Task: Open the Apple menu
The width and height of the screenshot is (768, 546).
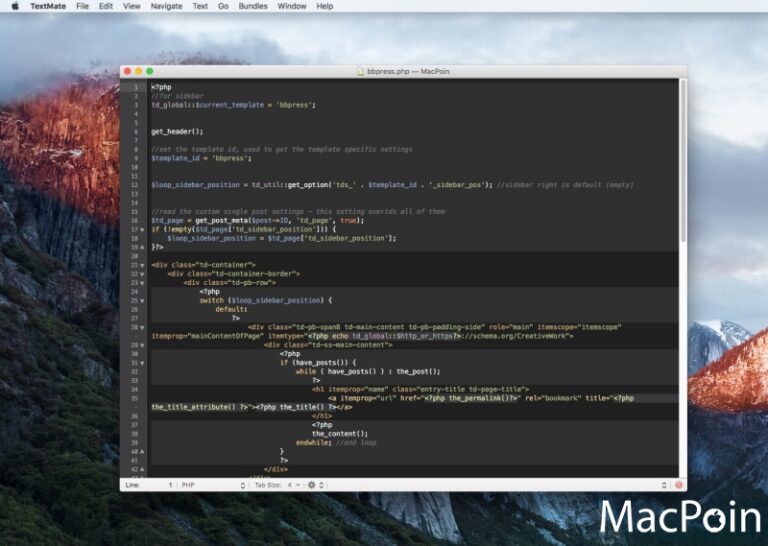Action: (x=14, y=6)
